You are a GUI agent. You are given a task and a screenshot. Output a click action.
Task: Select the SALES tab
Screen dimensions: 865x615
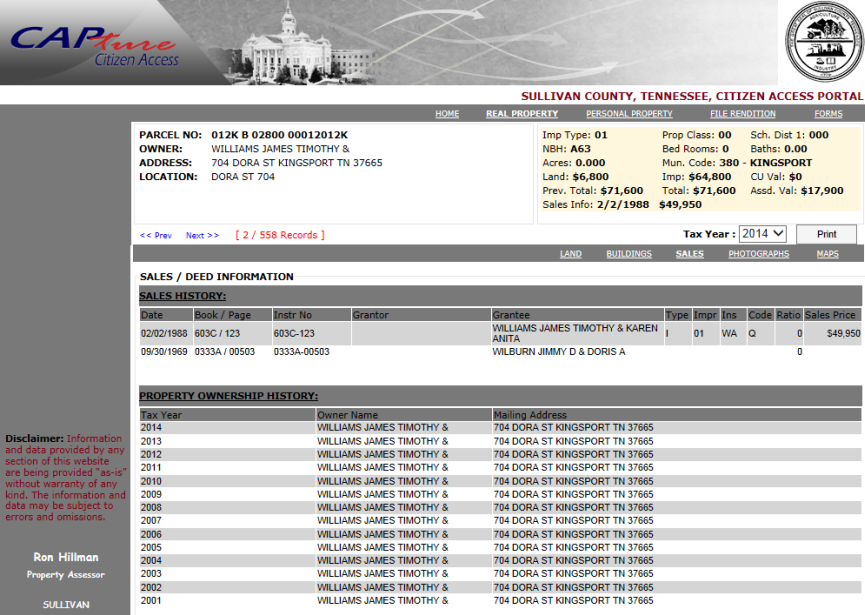coord(690,254)
